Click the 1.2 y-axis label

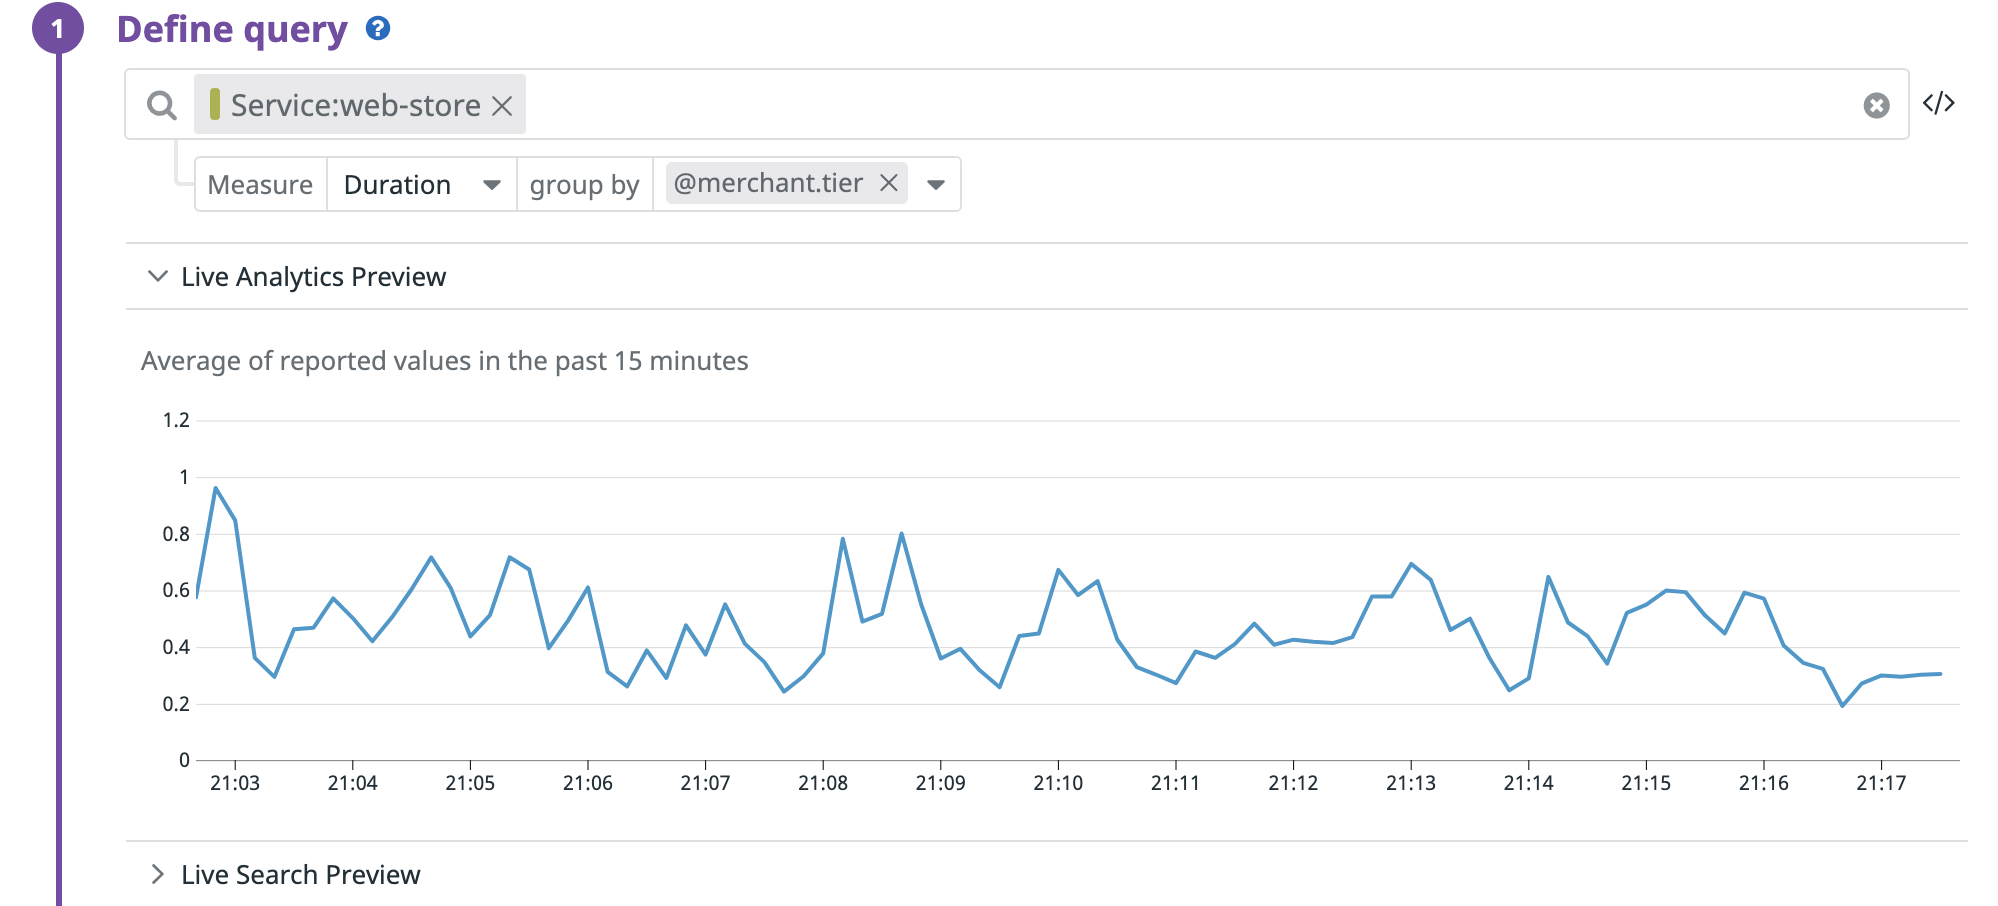176,420
